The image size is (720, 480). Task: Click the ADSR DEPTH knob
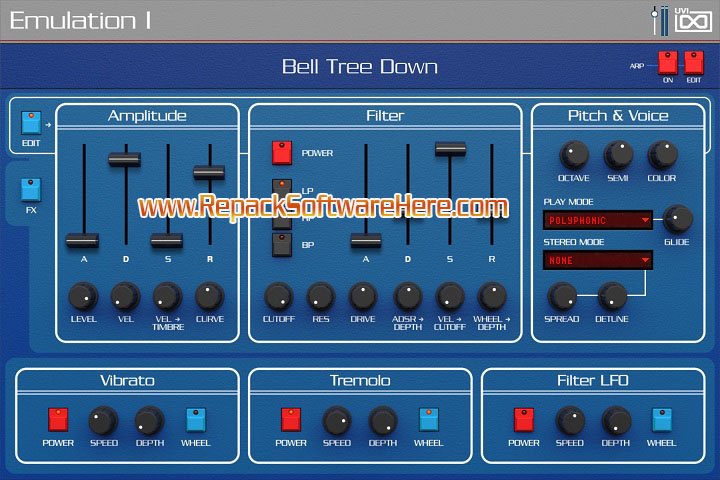[x=408, y=296]
